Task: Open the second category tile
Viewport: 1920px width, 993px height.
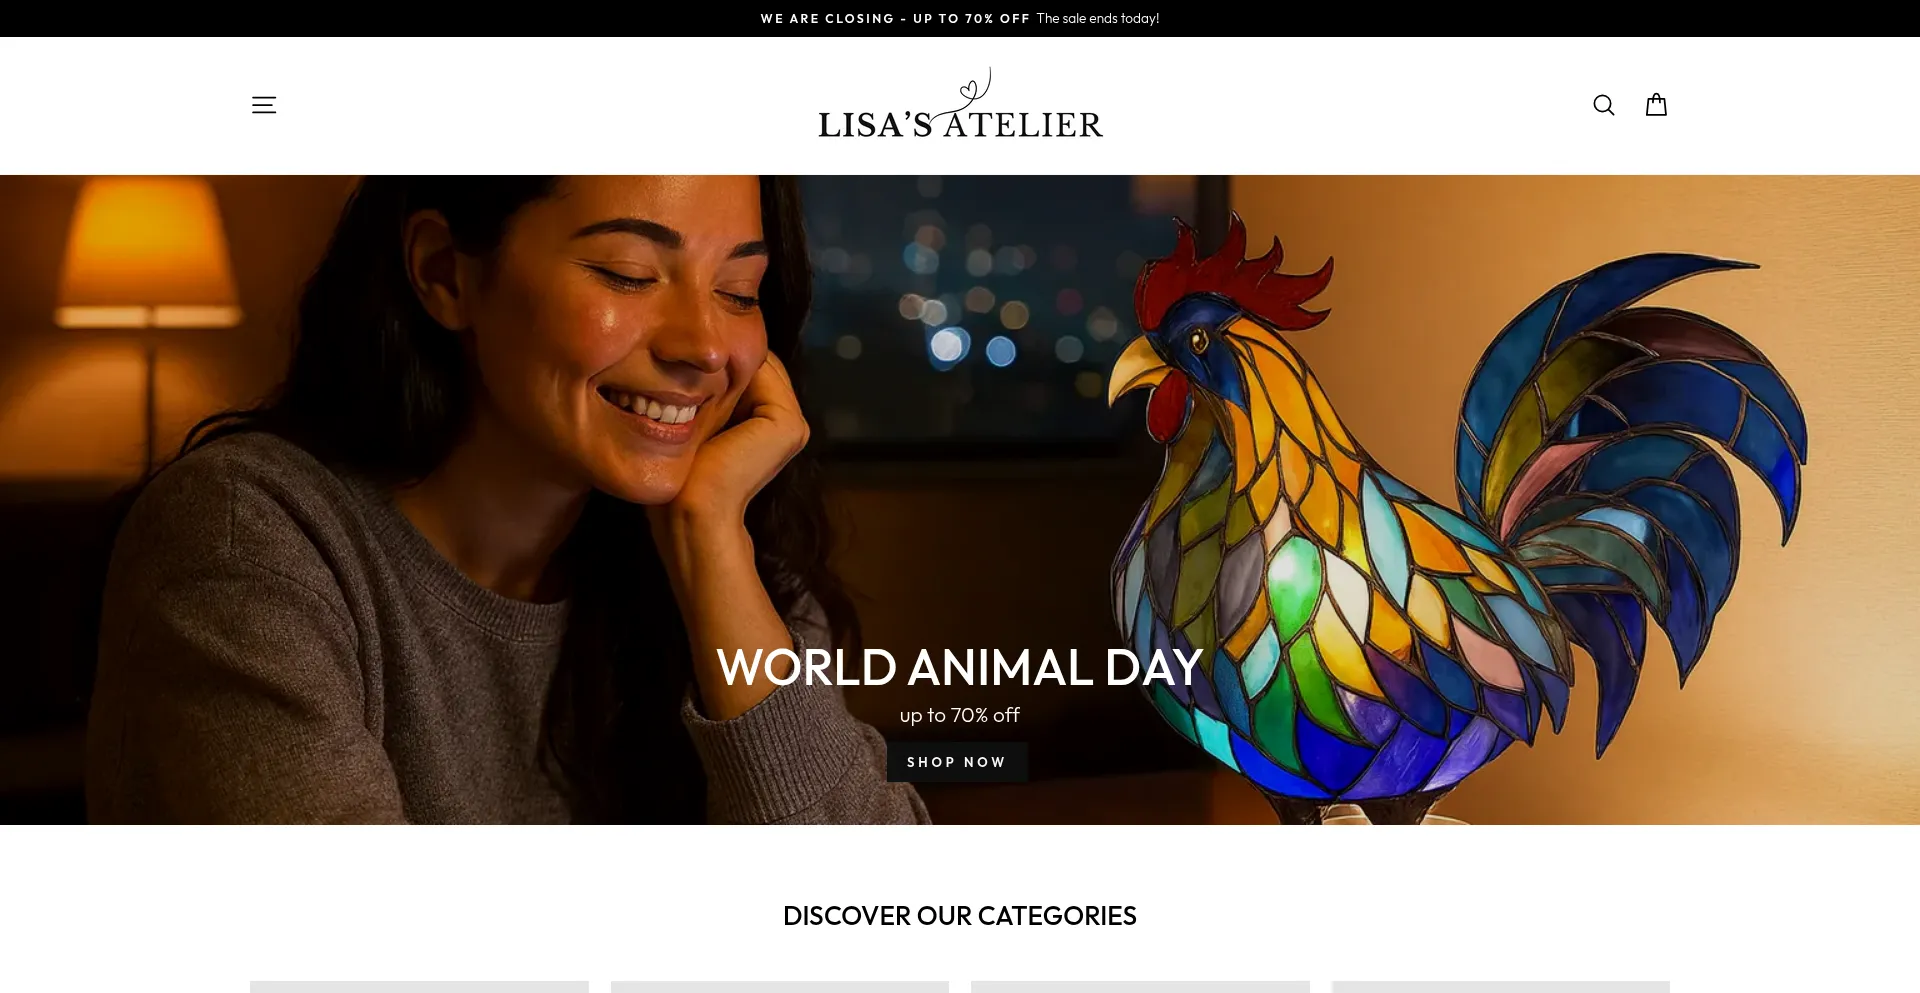Action: tap(780, 987)
